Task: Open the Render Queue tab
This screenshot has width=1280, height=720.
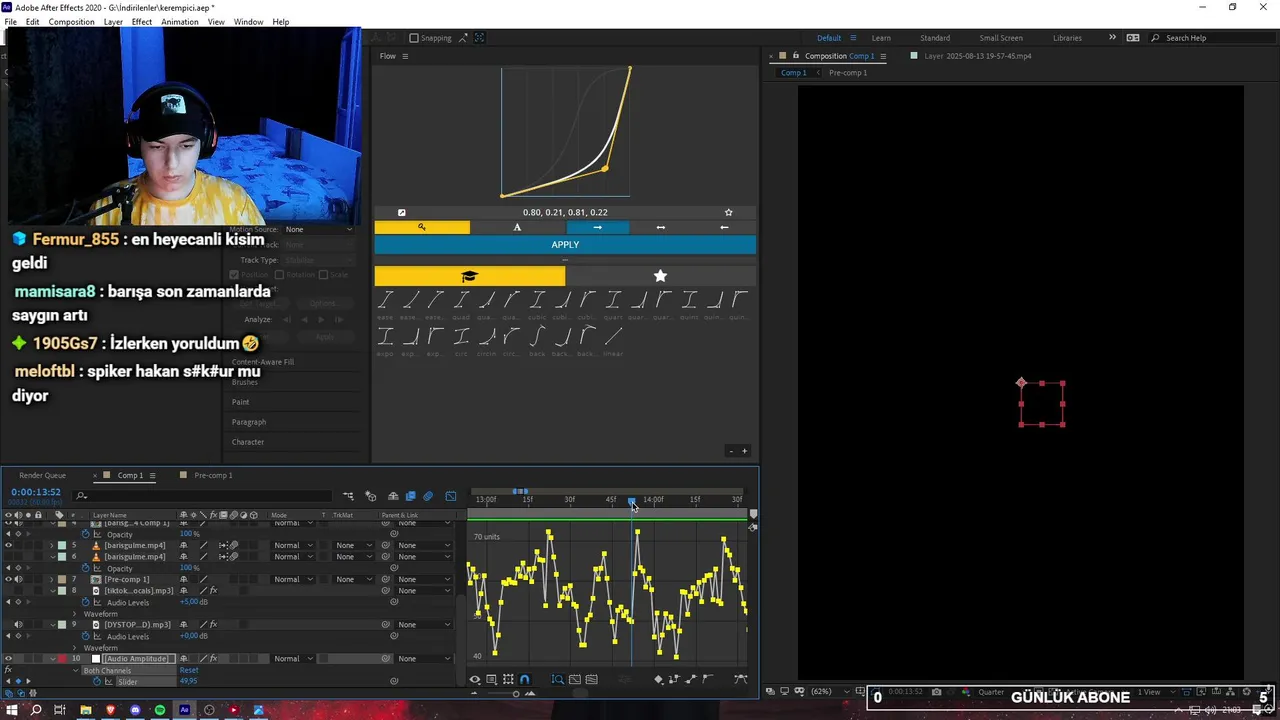Action: point(42,475)
